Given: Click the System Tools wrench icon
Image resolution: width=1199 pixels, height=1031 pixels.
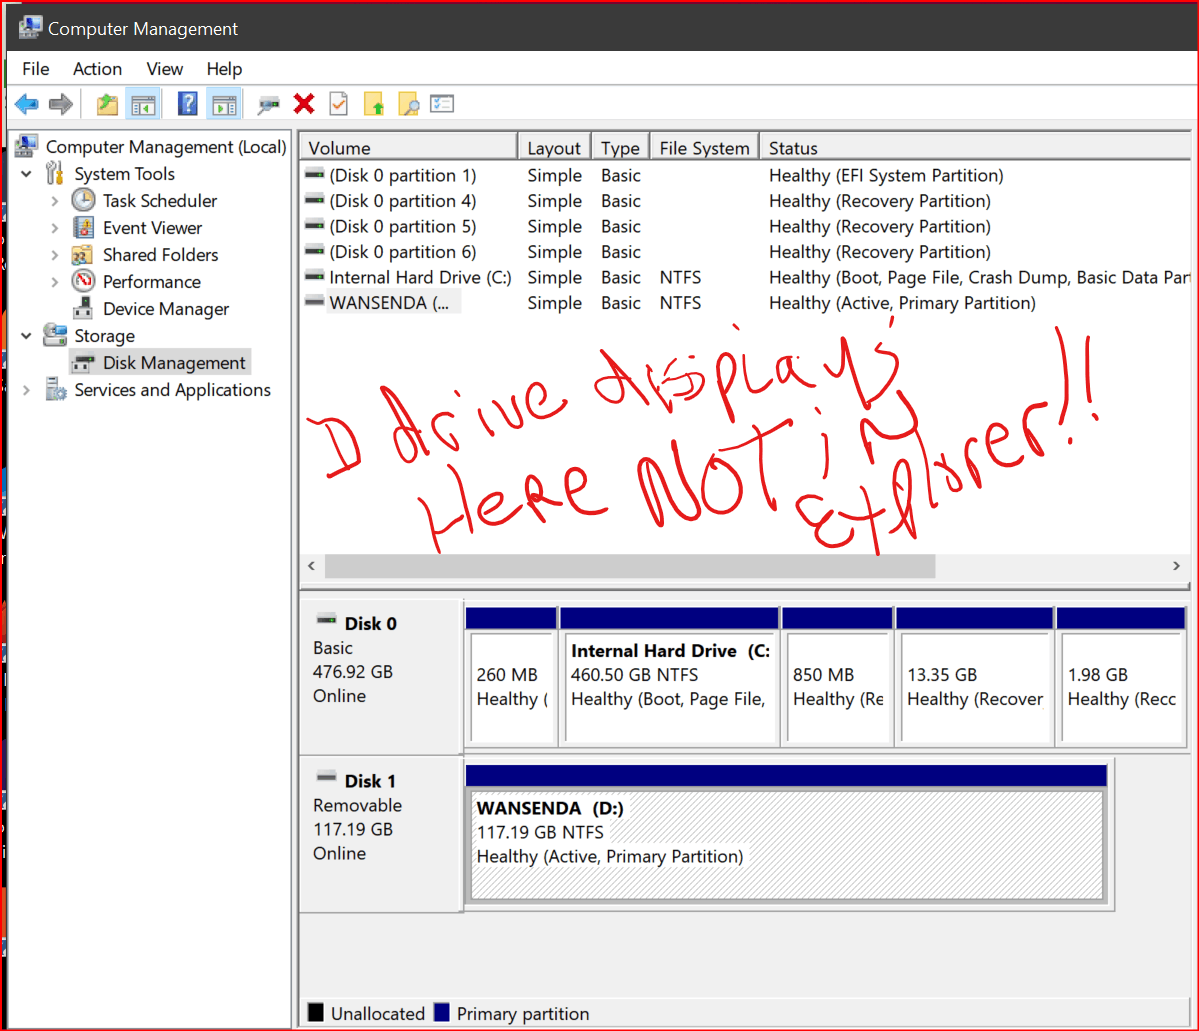Looking at the screenshot, I should (x=54, y=174).
